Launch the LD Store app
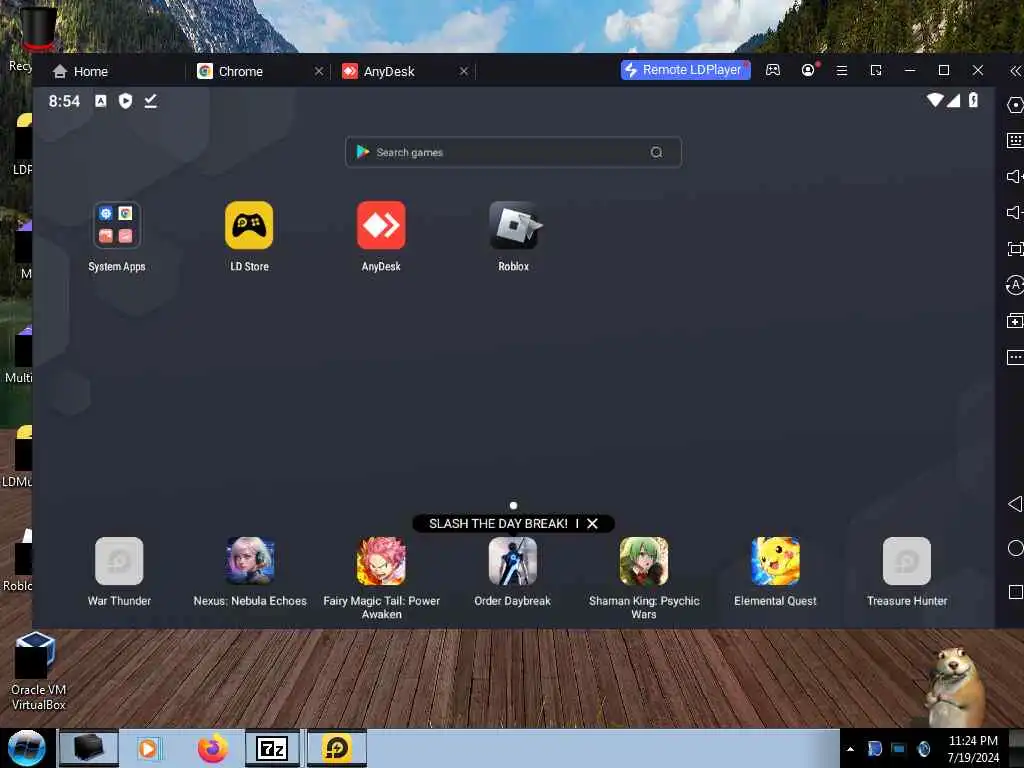Screen dimensions: 1024x768 (249, 225)
